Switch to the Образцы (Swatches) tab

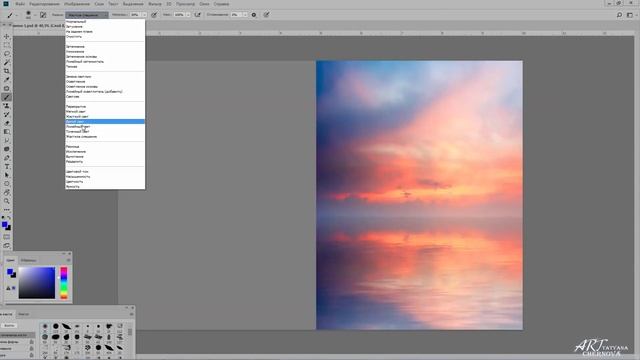[28, 260]
